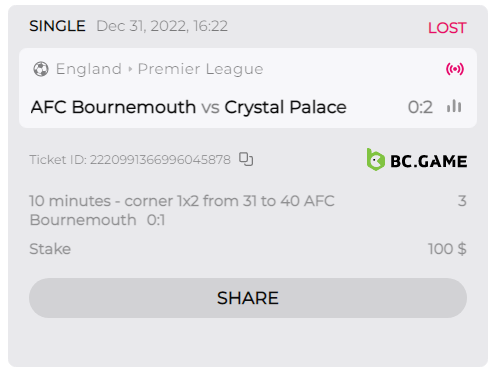The image size is (493, 370).
Task: Click the odds value 3
Action: point(462,201)
